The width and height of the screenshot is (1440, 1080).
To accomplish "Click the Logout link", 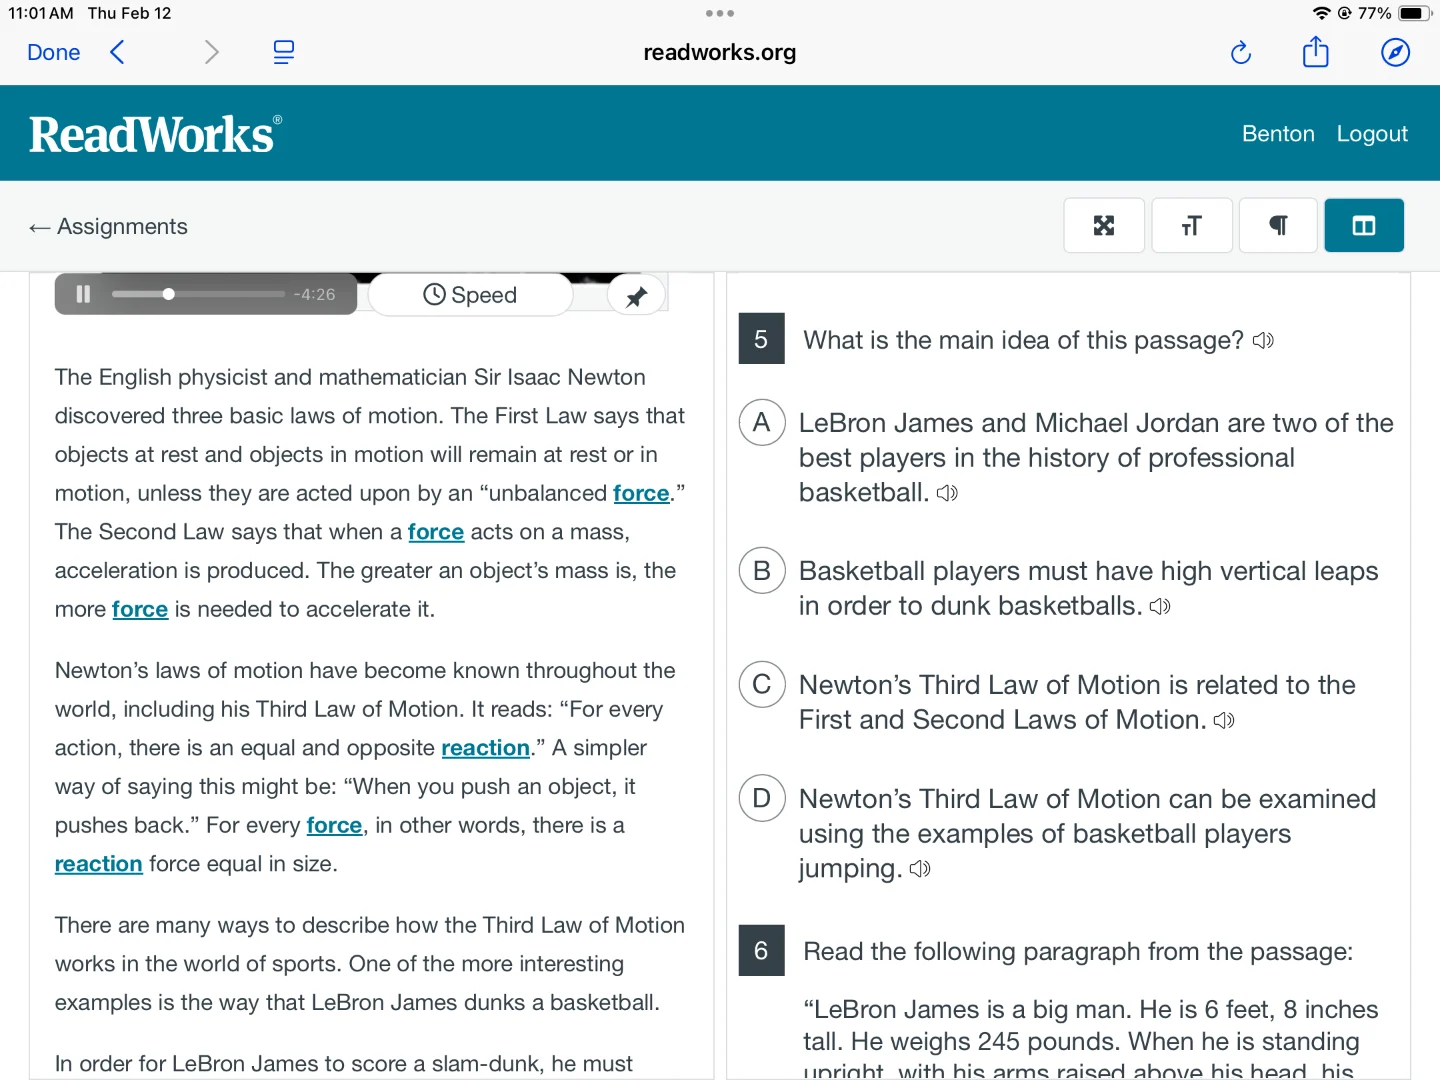I will click(1371, 134).
